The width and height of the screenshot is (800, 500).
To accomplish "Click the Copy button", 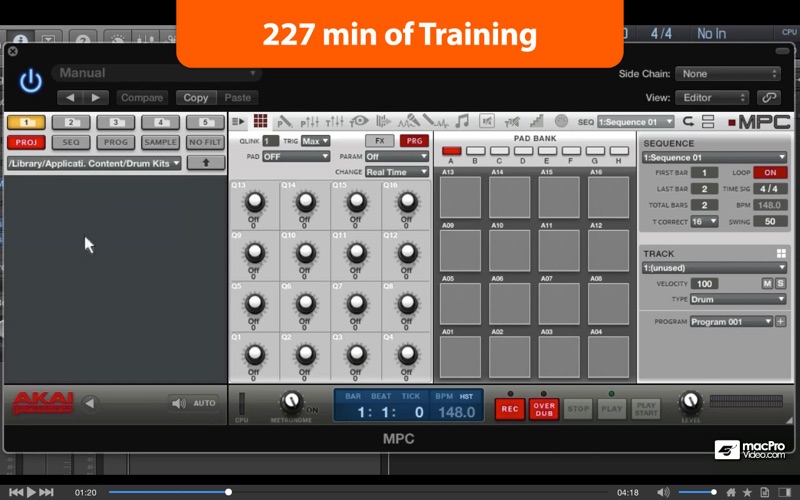I will [196, 97].
